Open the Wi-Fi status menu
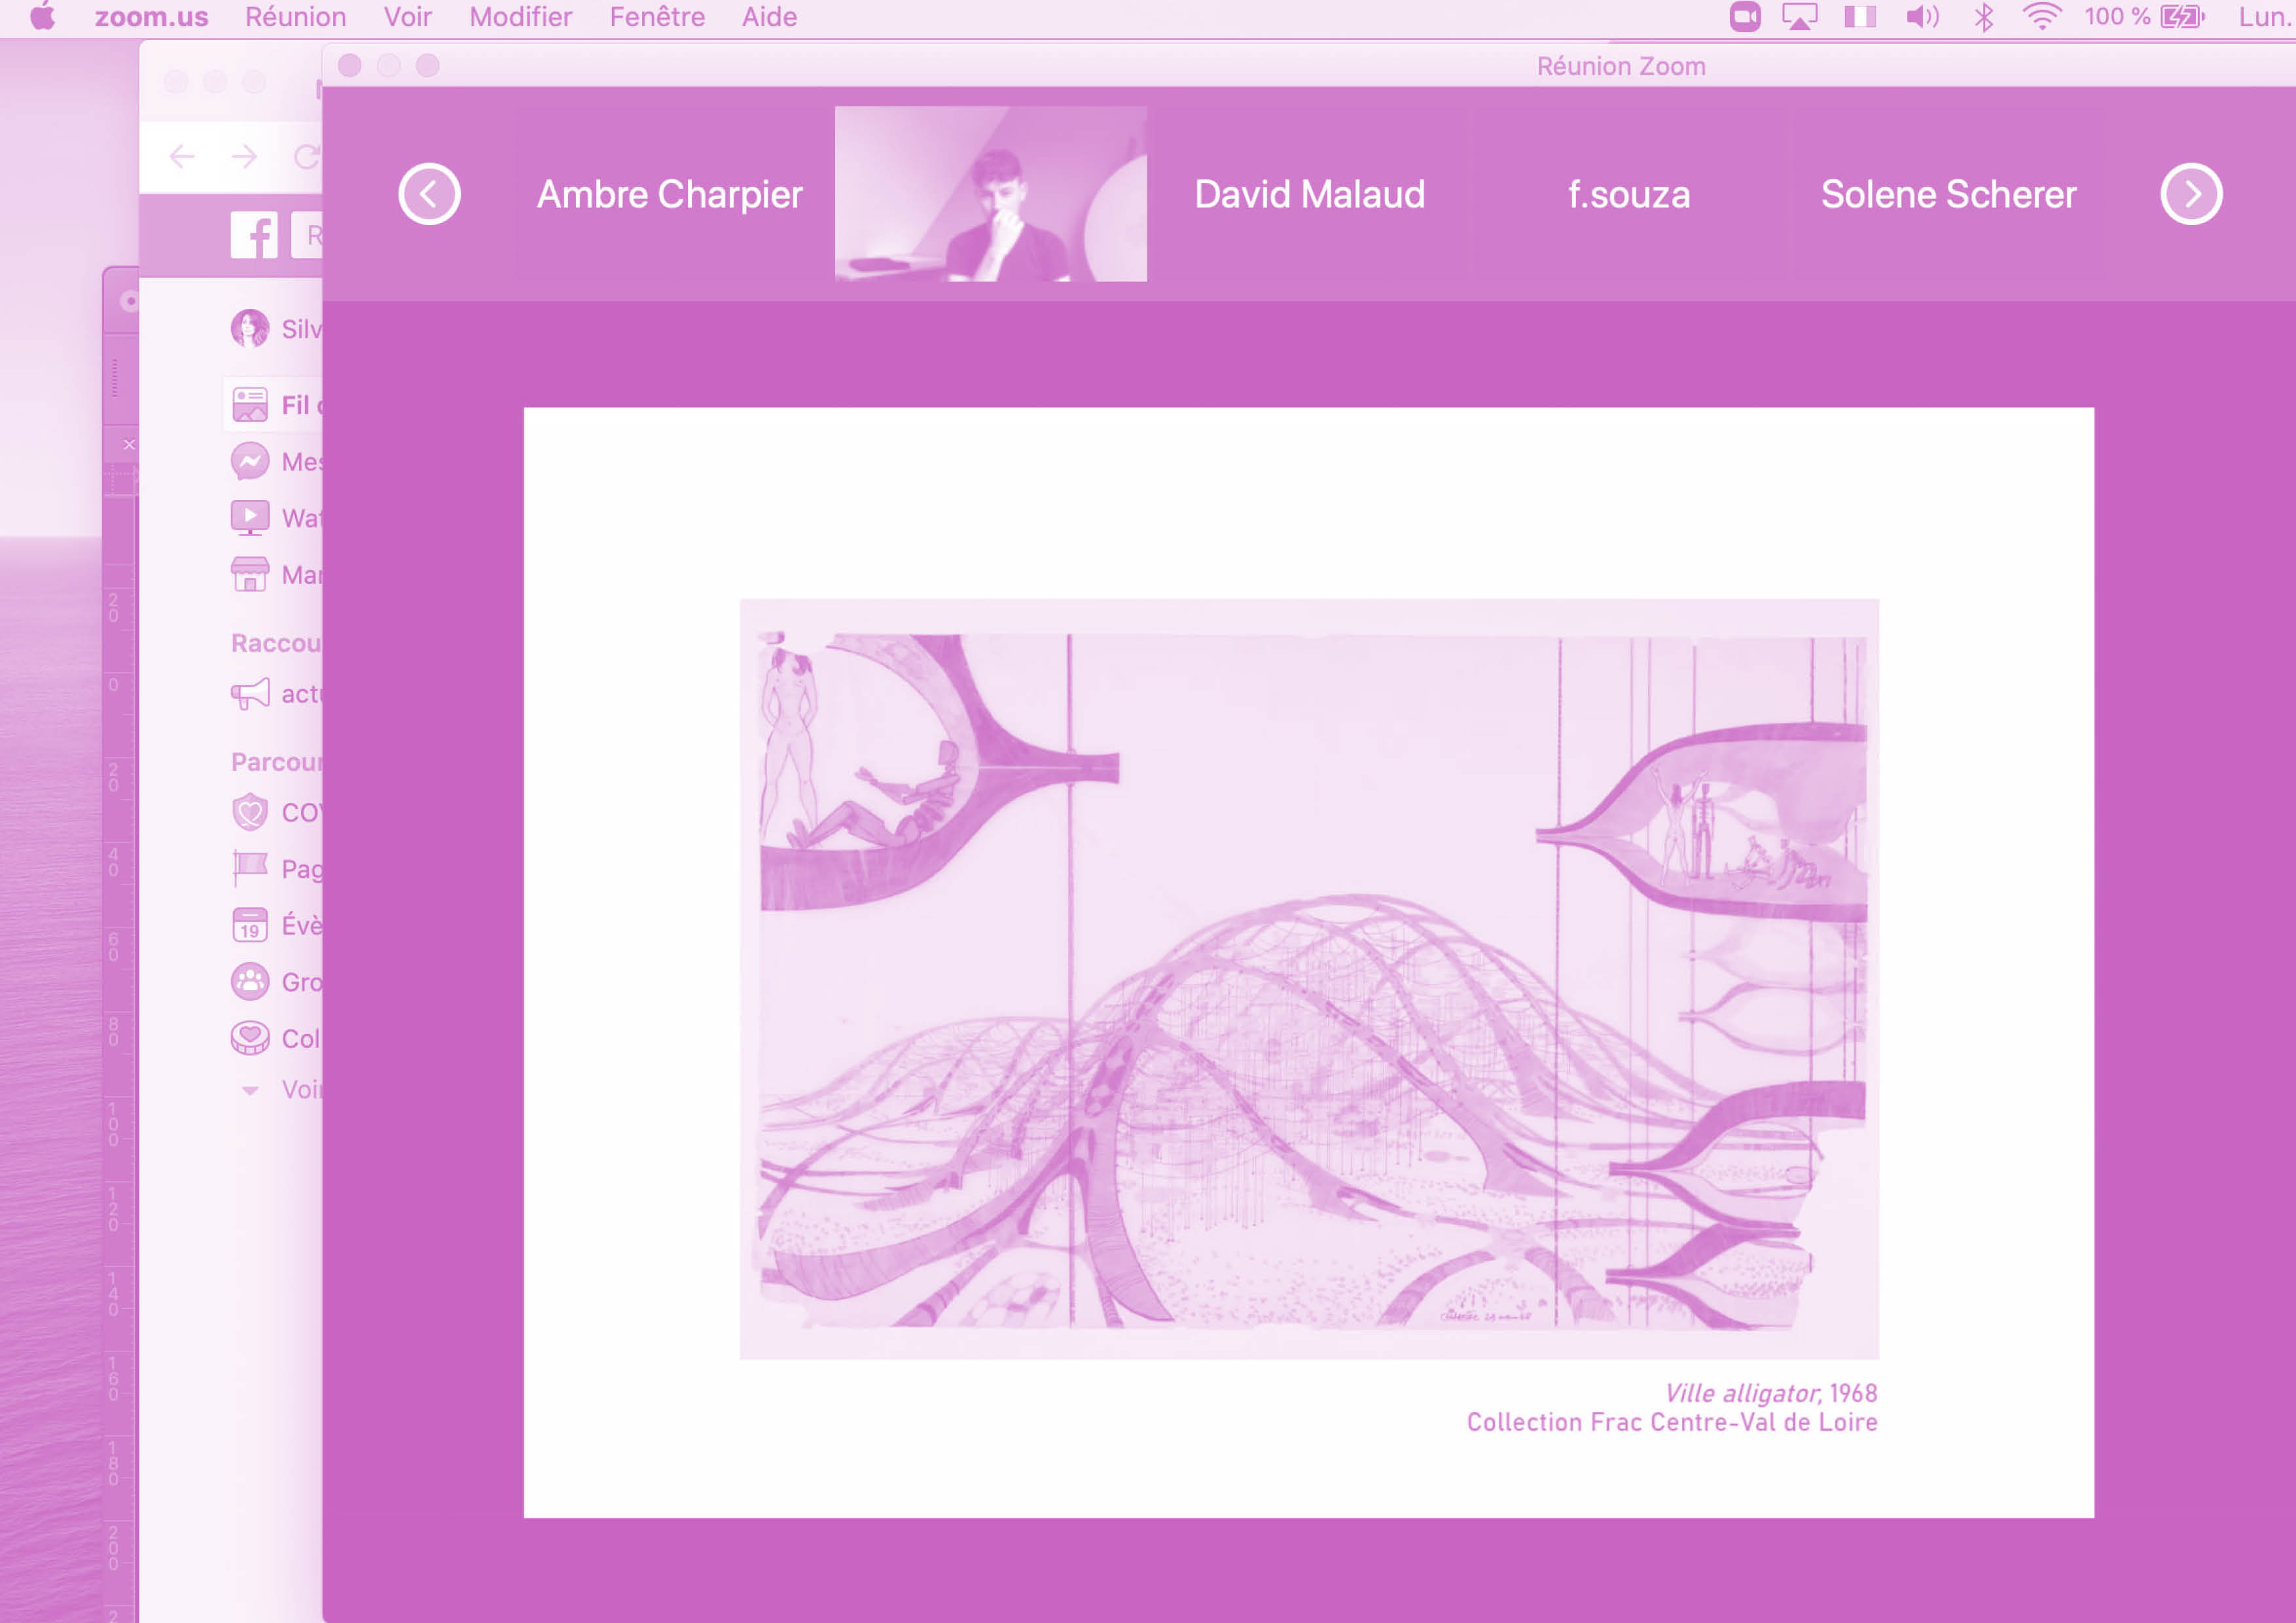This screenshot has height=1623, width=2296. pos(2041,17)
